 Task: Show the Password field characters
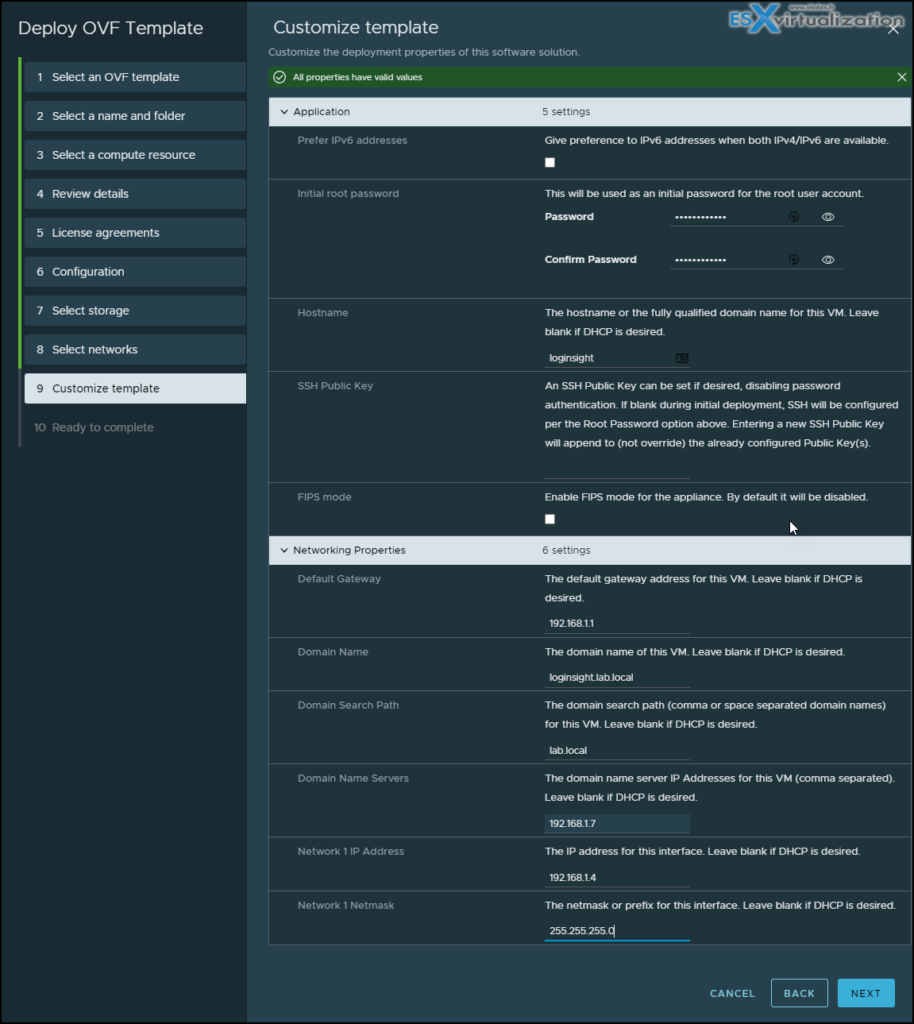point(828,217)
